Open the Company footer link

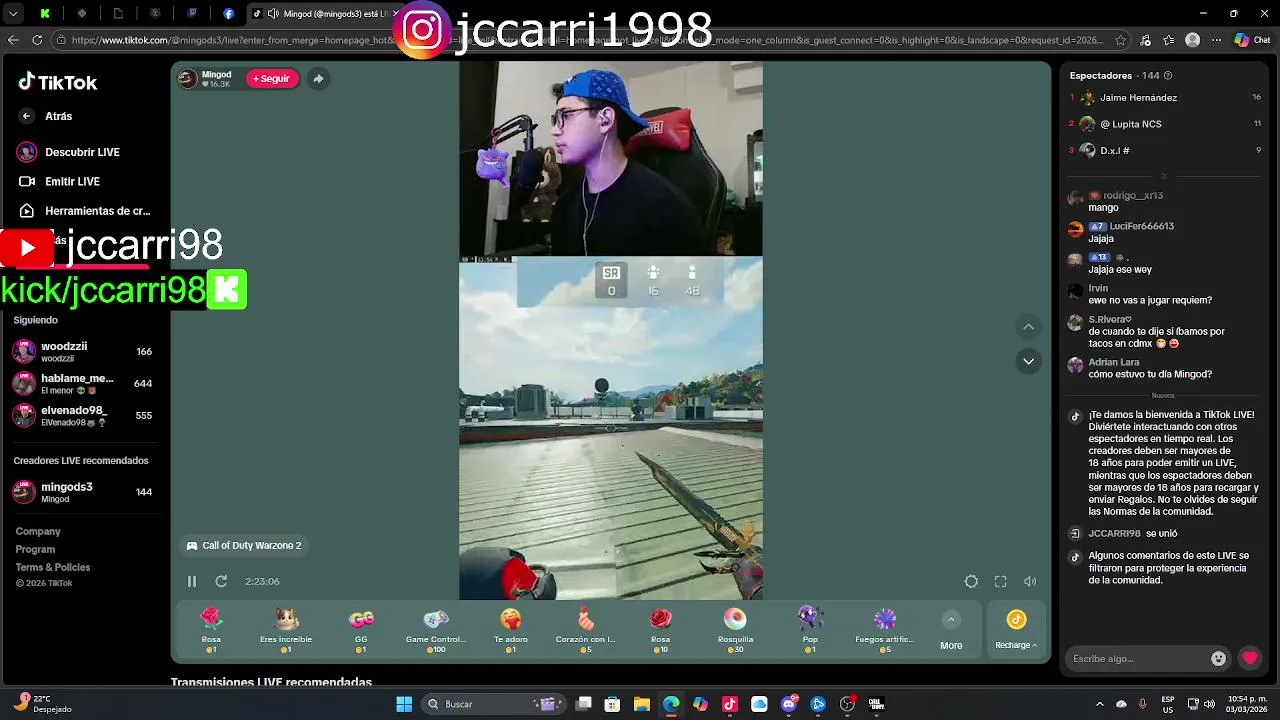[x=38, y=531]
